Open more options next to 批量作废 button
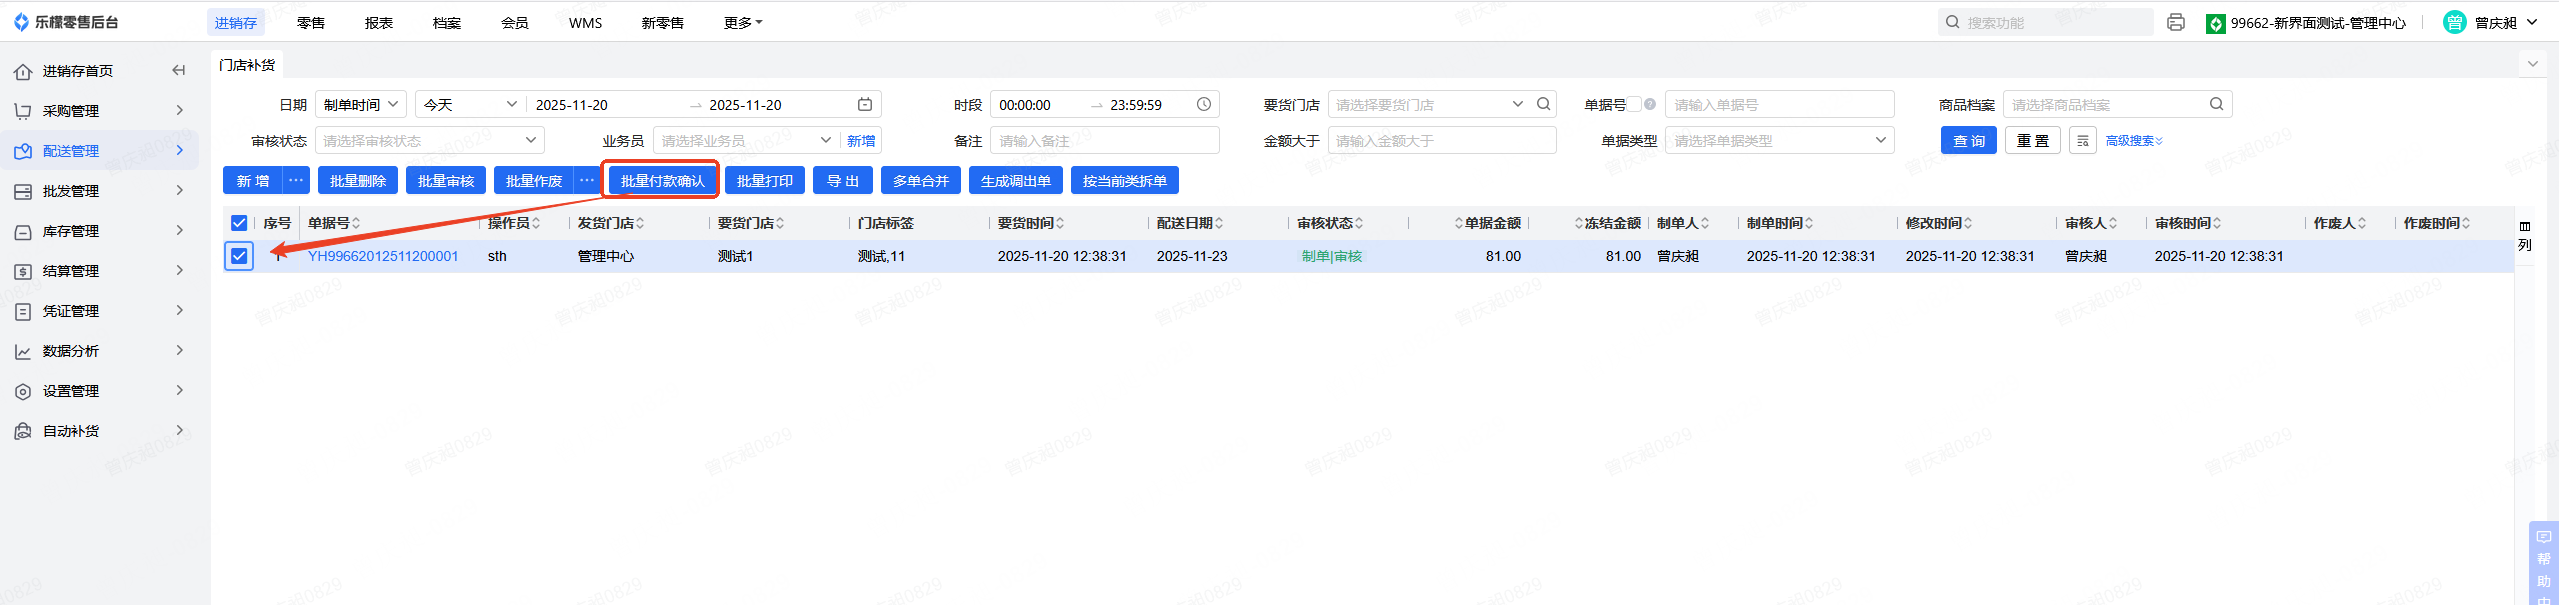The width and height of the screenshot is (2559, 605). pos(587,180)
